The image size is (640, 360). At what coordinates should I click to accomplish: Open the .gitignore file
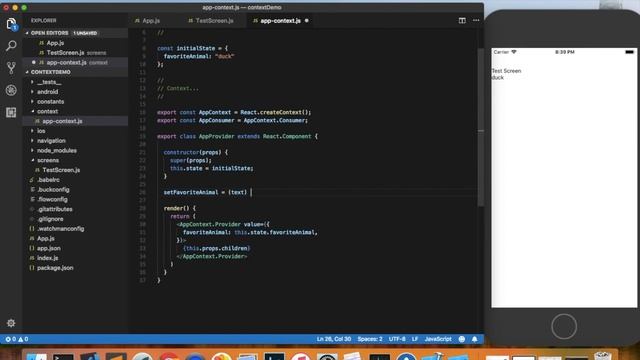(x=50, y=219)
